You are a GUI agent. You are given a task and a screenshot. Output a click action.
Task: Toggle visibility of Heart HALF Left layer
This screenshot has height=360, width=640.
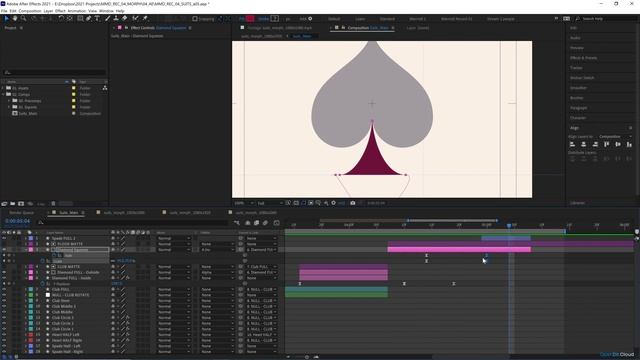(x=4, y=335)
